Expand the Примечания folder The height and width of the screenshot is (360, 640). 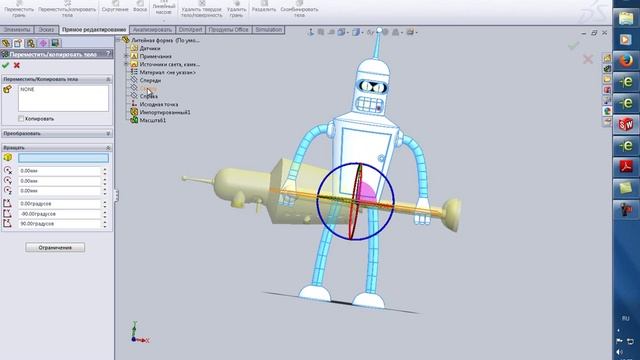pos(127,56)
